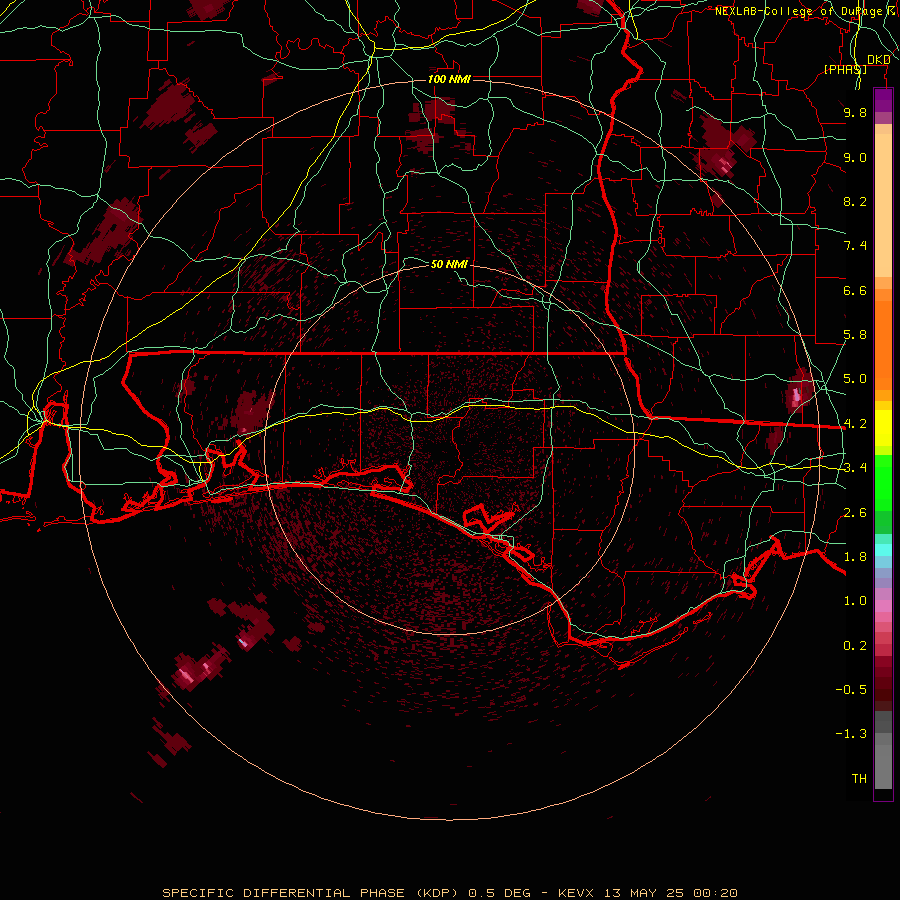Pick the bright green band of the color bar
Image resolution: width=900 pixels, height=900 pixels.
click(x=883, y=483)
